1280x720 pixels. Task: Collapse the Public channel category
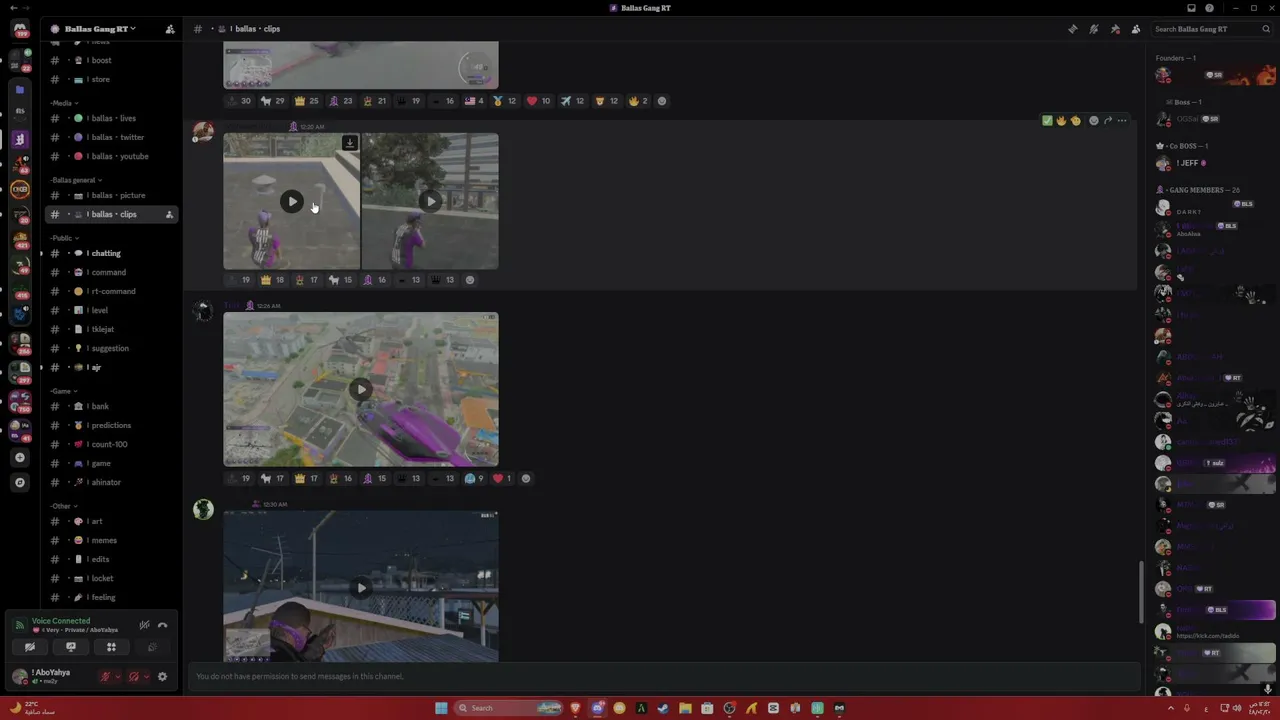pyautogui.click(x=64, y=238)
